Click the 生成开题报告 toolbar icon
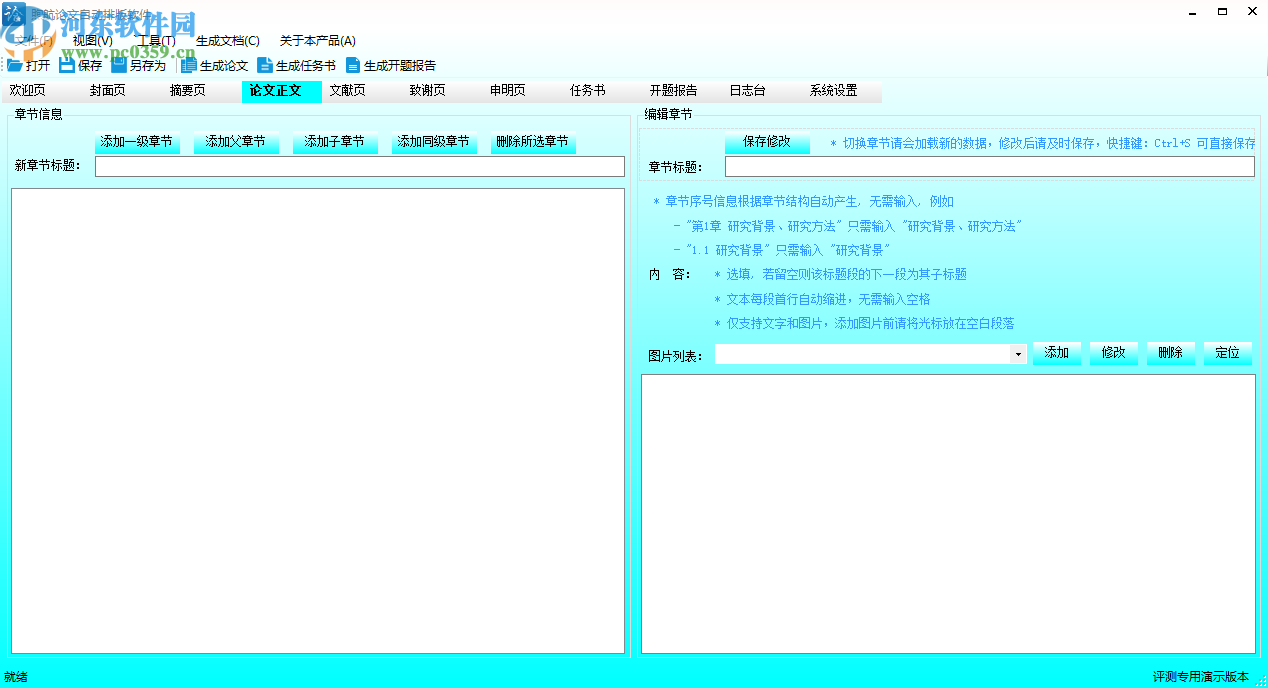 [382, 64]
